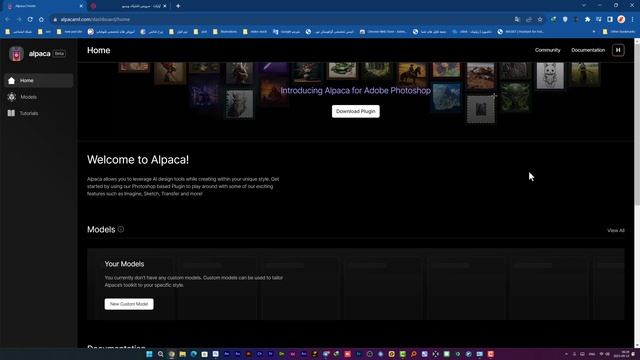Click the Chrome profile avatar
Image resolution: width=640 pixels, height=360 pixels.
pos(621,19)
